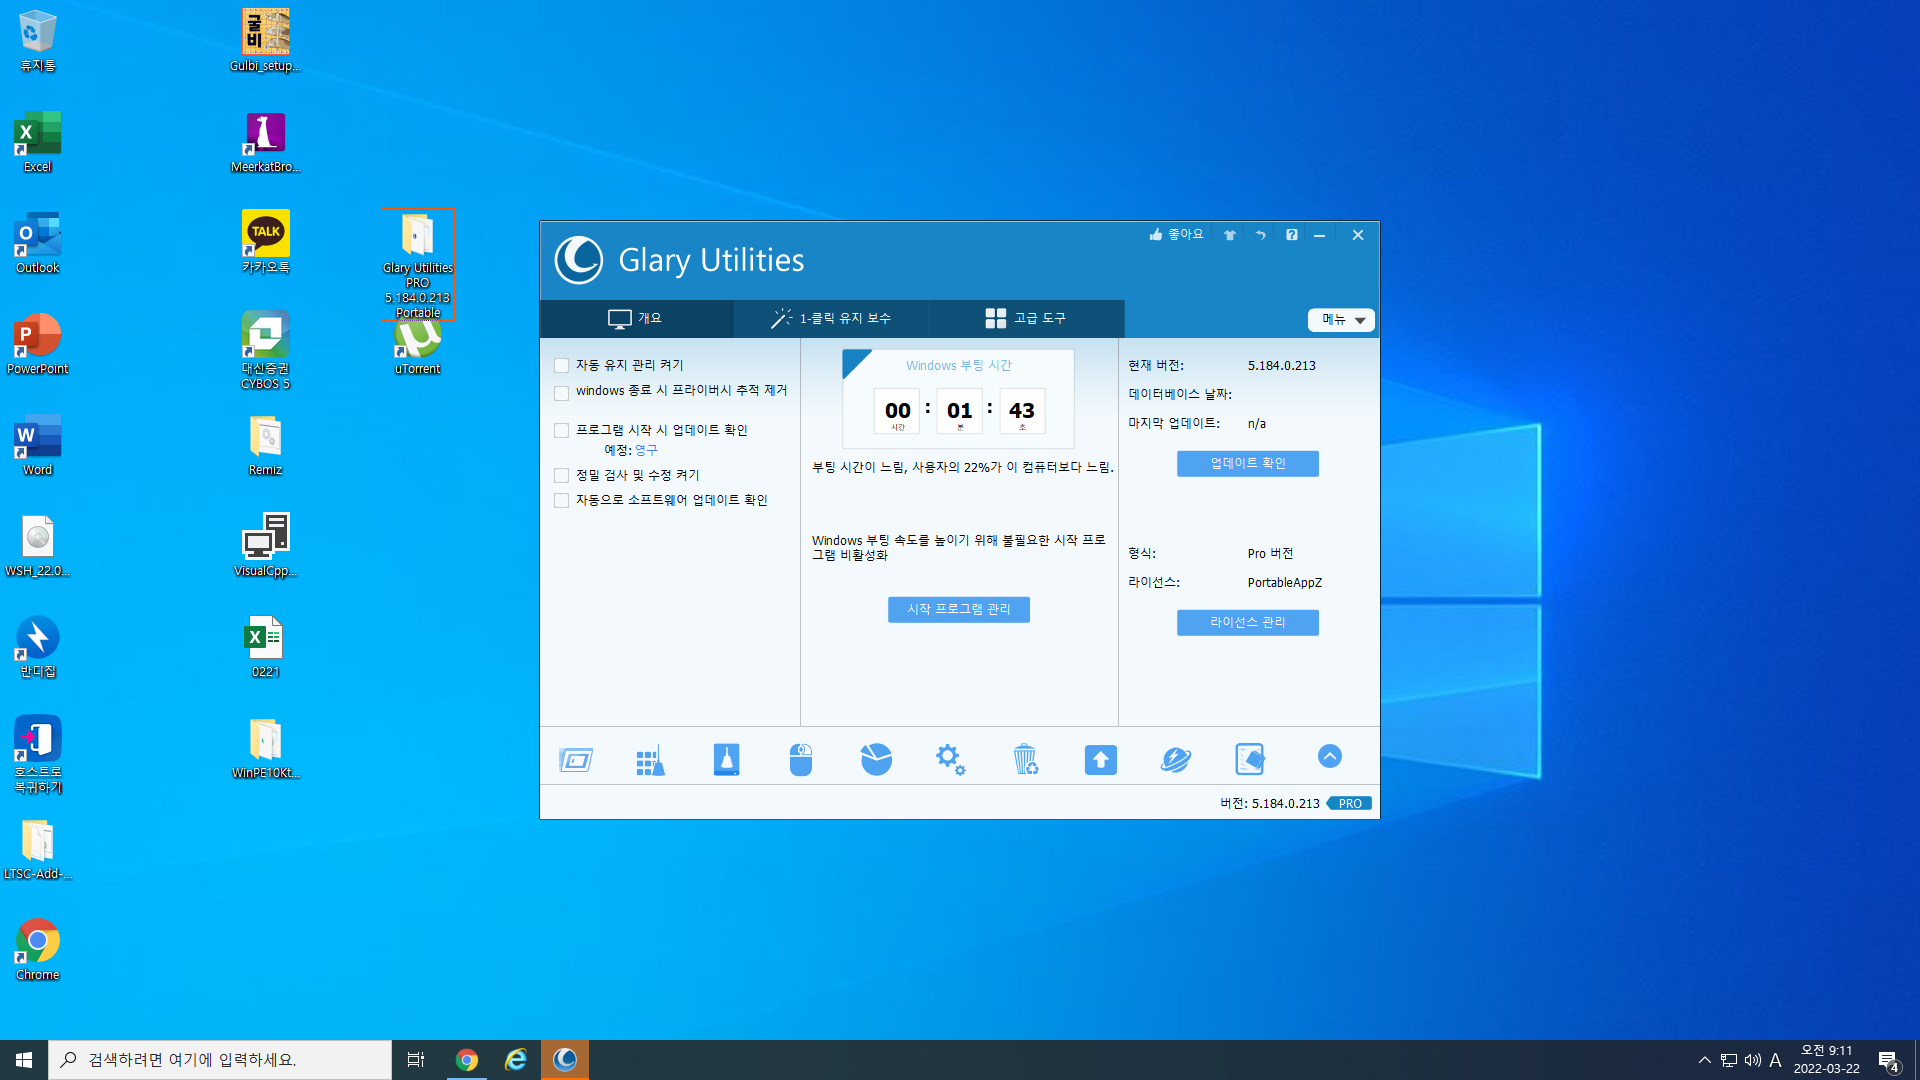Screen dimensions: 1920x1080
Task: Select the 휴지통 recycle bin icon
Action: click(38, 40)
